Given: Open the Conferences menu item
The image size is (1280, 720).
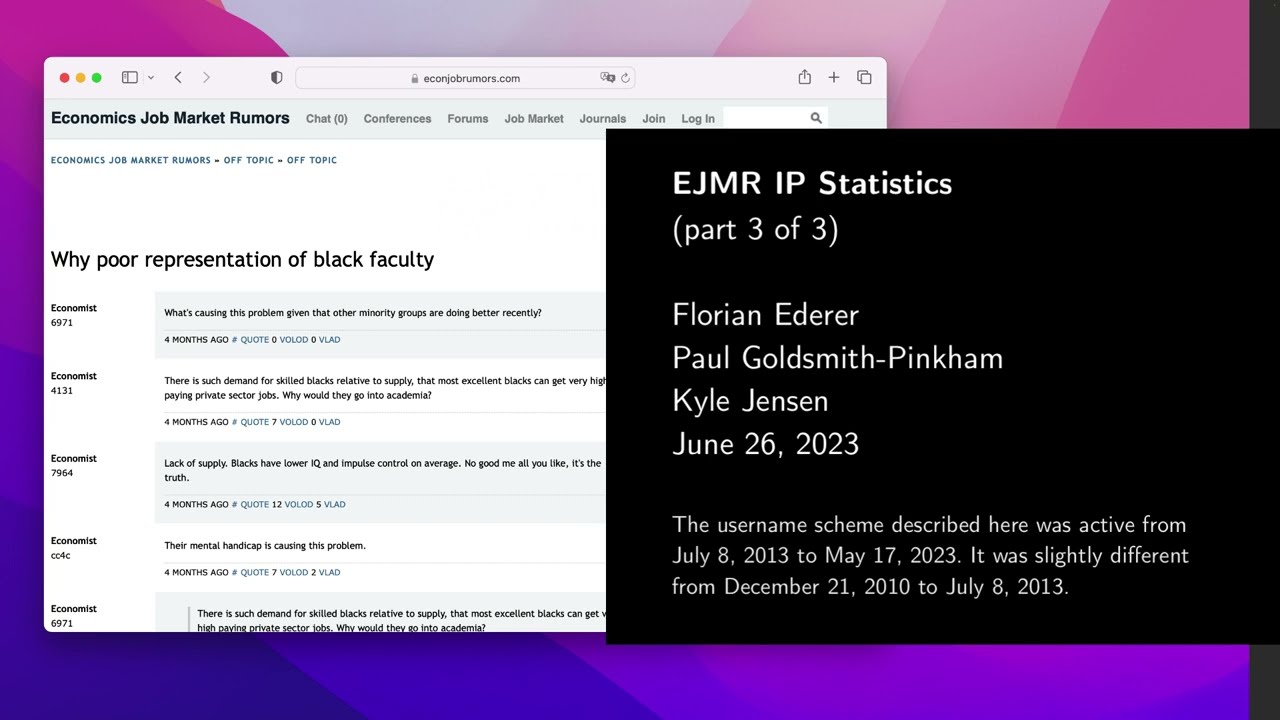Looking at the screenshot, I should [x=397, y=118].
